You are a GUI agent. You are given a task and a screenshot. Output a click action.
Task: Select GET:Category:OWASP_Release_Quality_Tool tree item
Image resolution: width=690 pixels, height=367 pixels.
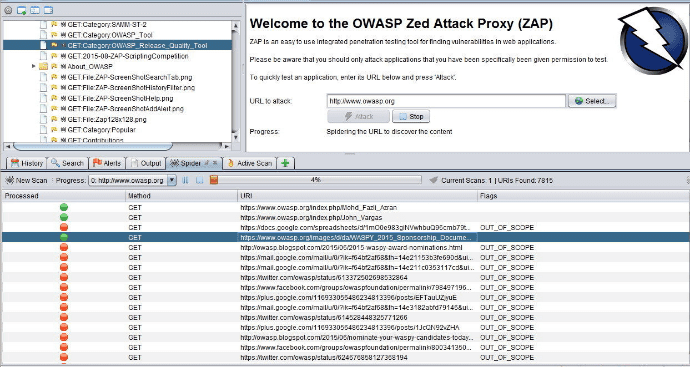(x=137, y=45)
